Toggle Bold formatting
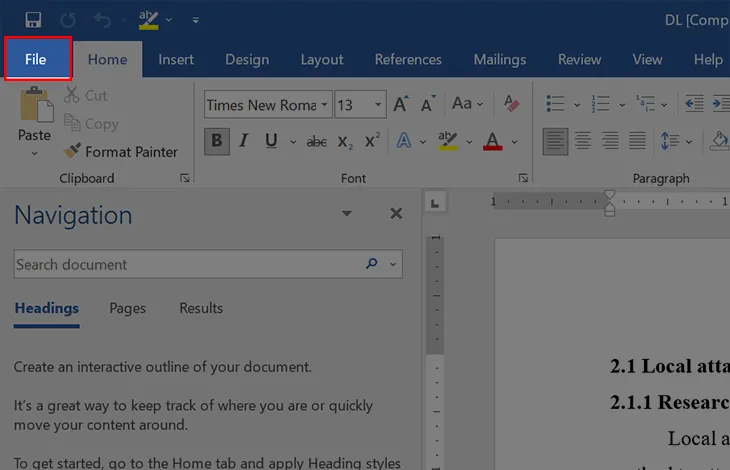The image size is (730, 470). (x=216, y=141)
